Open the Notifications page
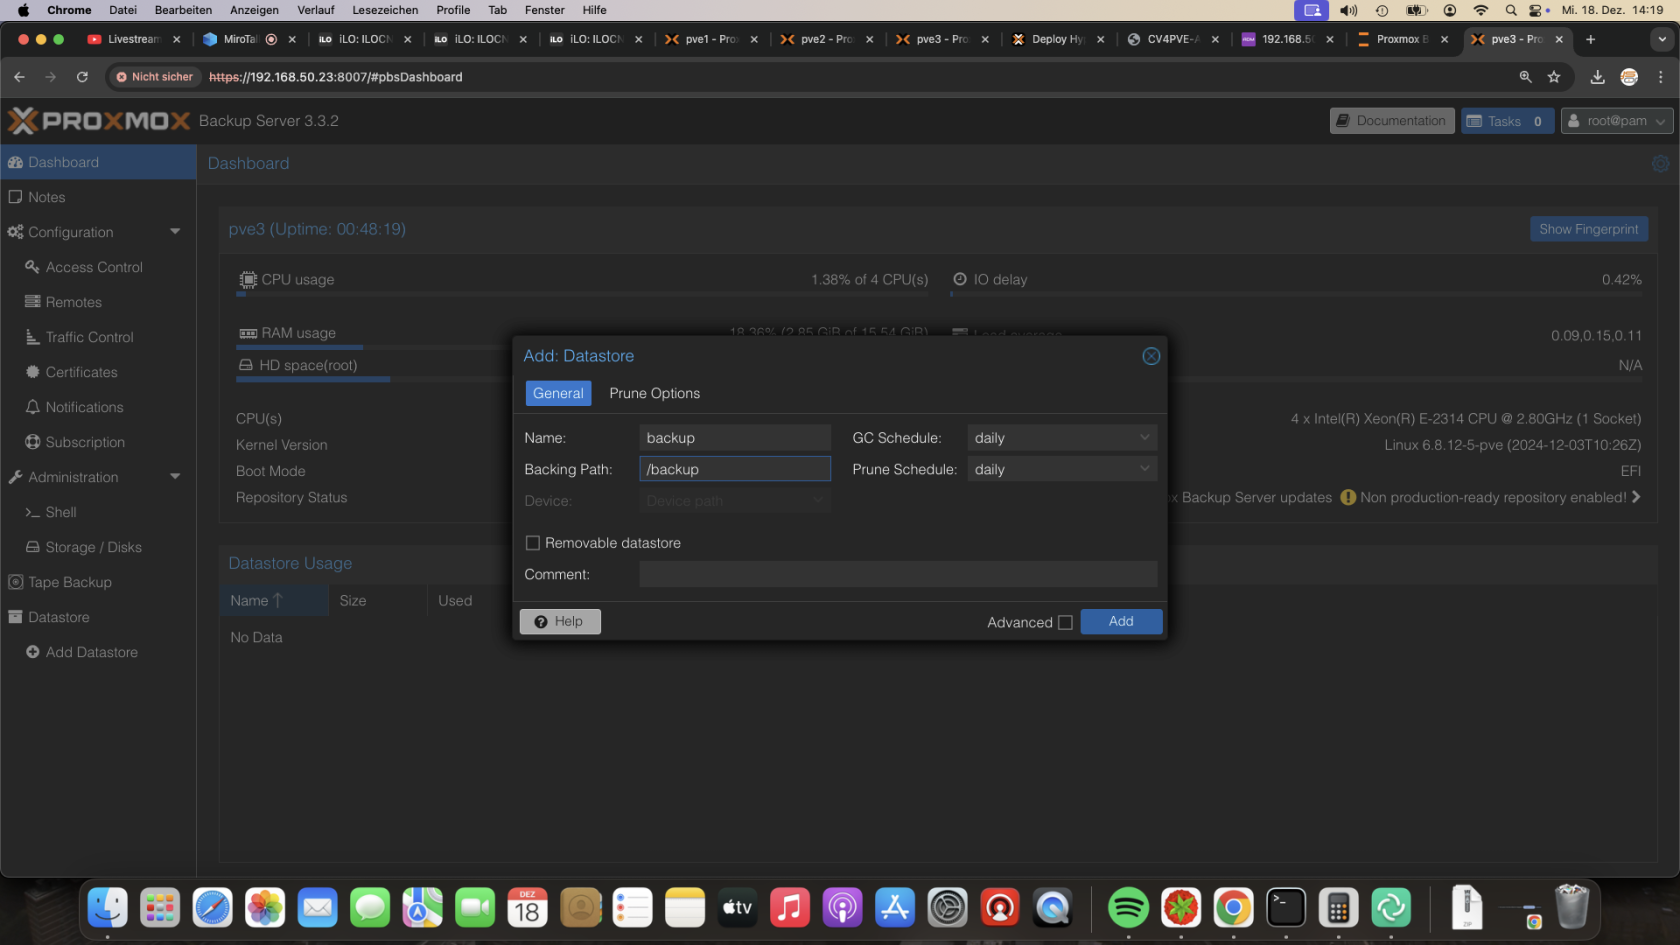Viewport: 1680px width, 945px height. pyautogui.click(x=98, y=407)
